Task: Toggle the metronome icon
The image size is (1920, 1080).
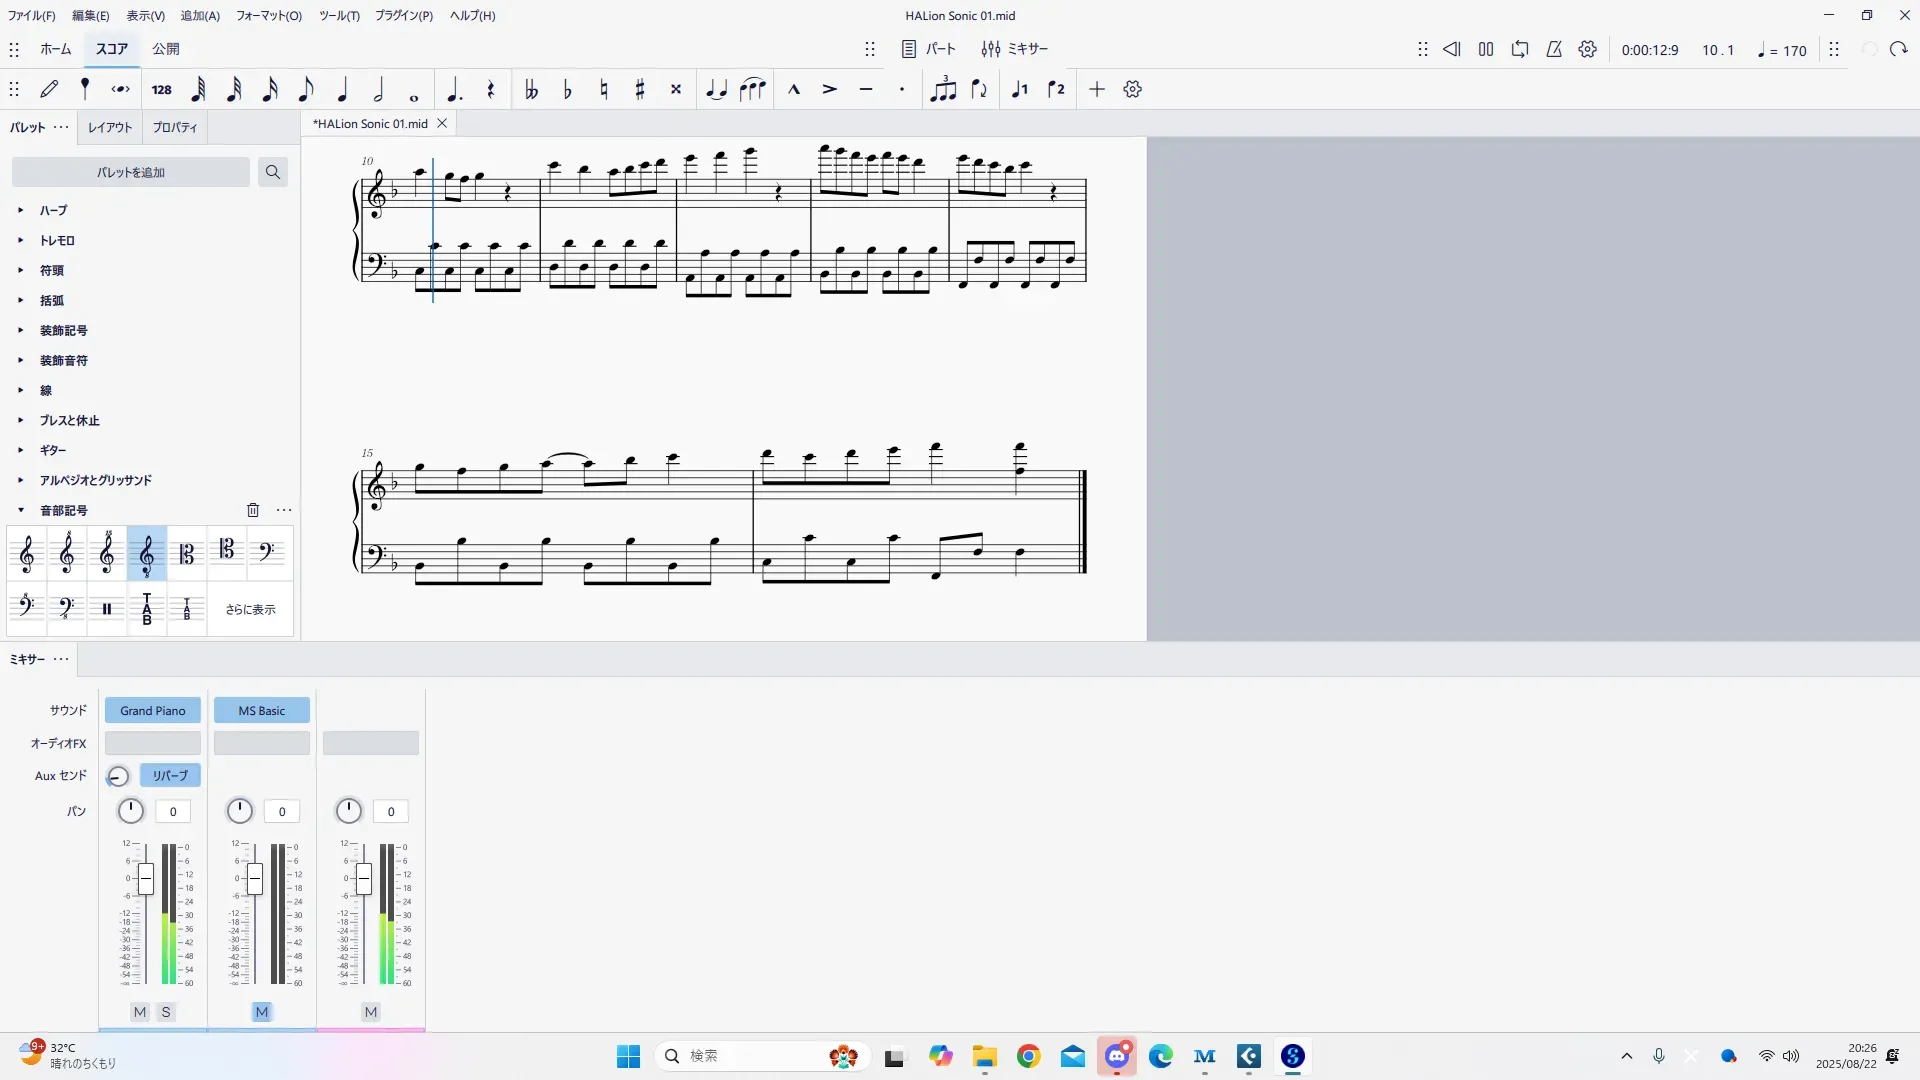Action: [x=1554, y=49]
